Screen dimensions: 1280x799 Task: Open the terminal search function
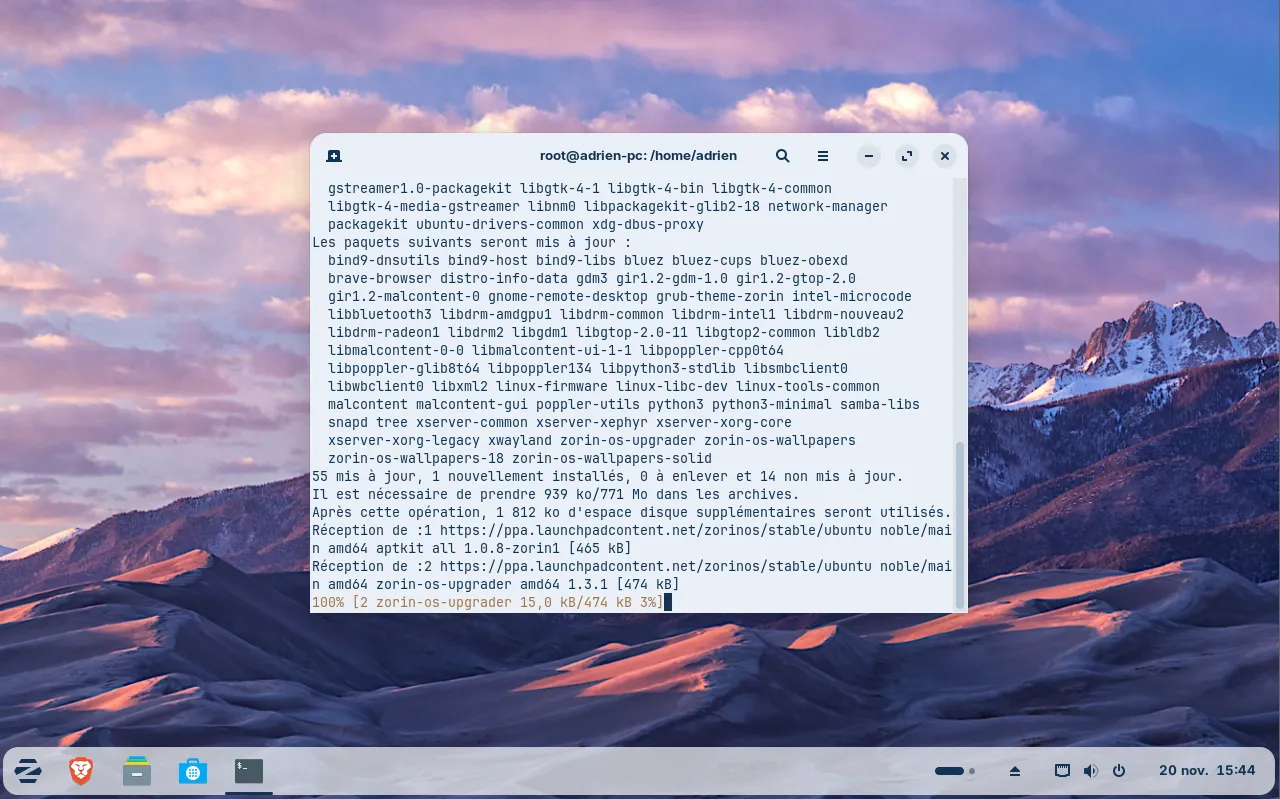pyautogui.click(x=782, y=156)
